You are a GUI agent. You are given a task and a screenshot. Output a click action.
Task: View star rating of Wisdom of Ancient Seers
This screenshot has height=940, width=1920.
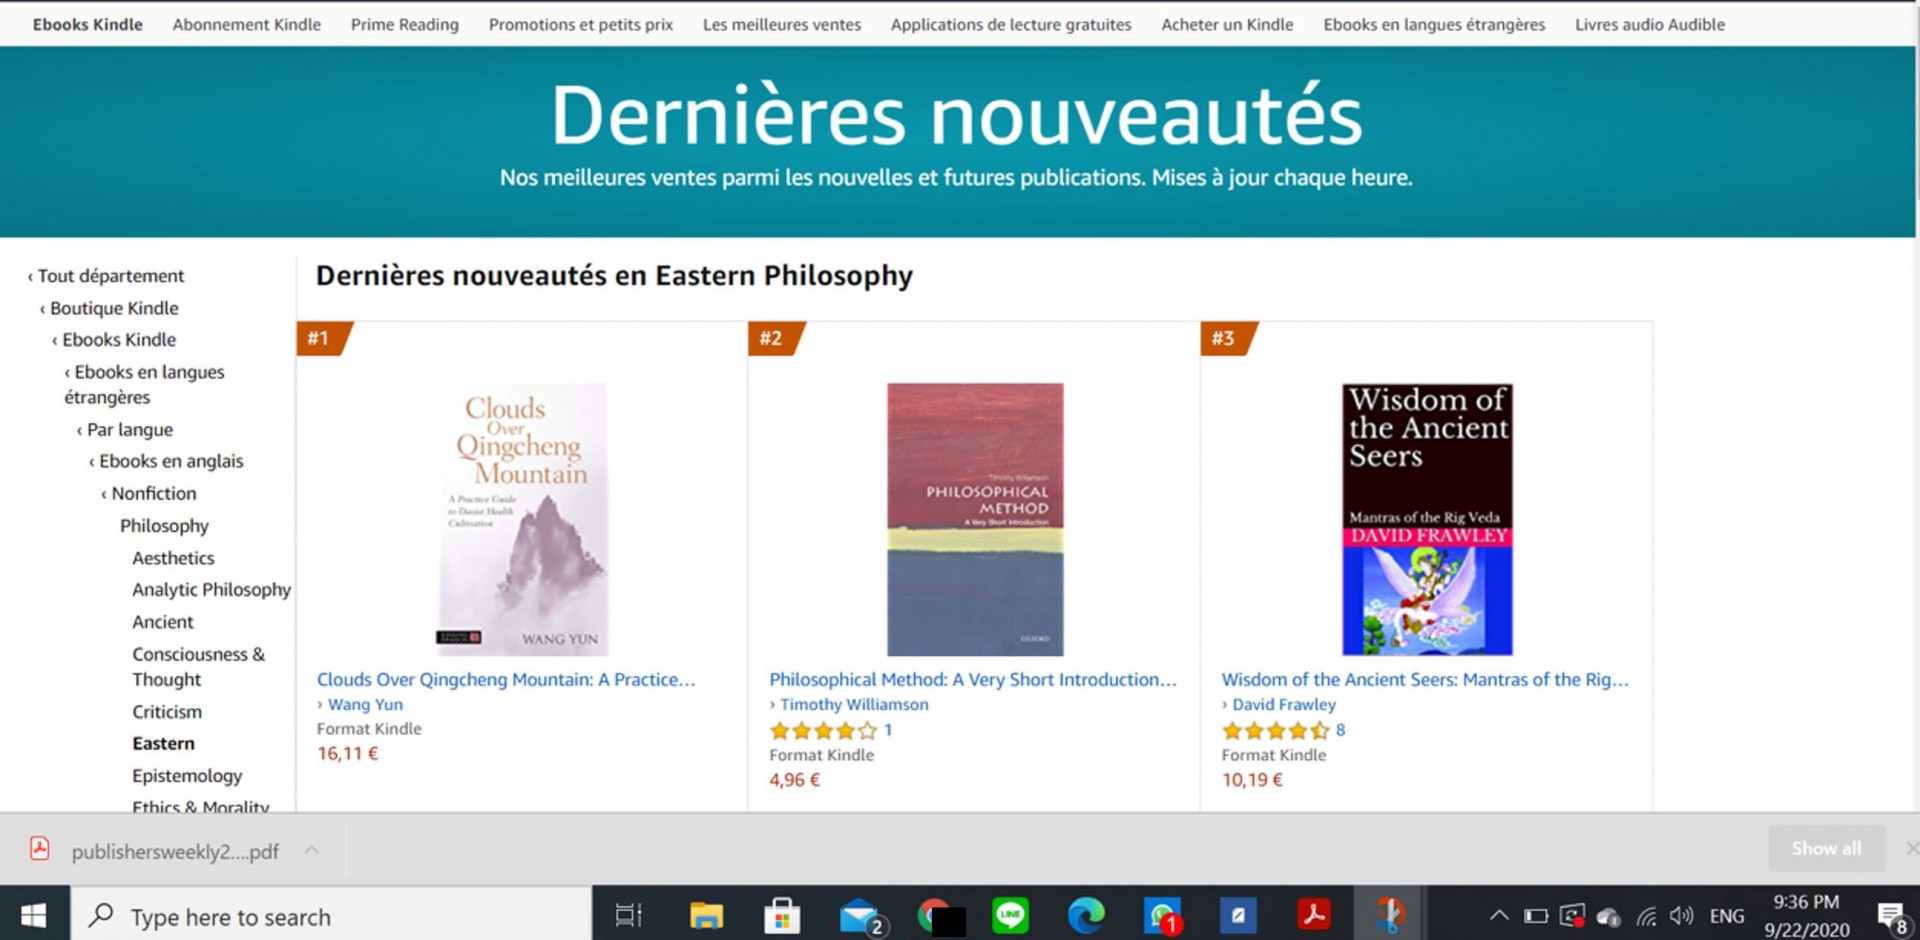click(x=1274, y=730)
